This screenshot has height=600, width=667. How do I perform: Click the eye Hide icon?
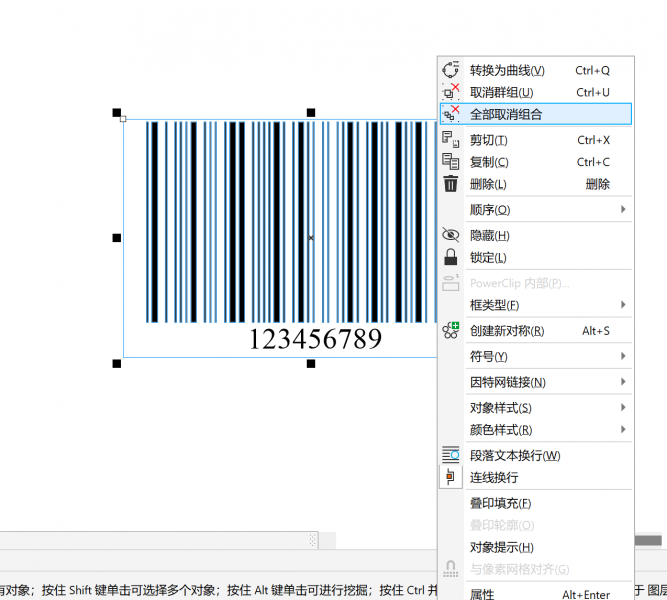(x=450, y=235)
